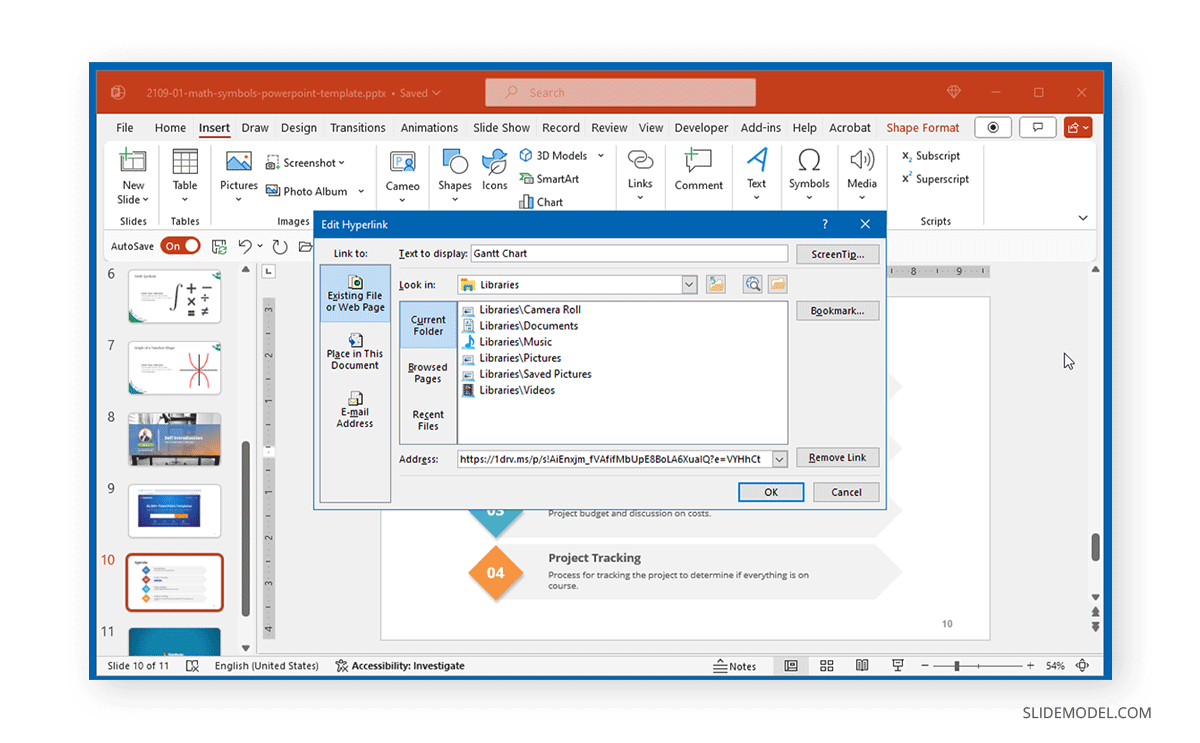Screen dimensions: 1200x743
Task: Open Photo Album in the ribbon
Action: [307, 191]
